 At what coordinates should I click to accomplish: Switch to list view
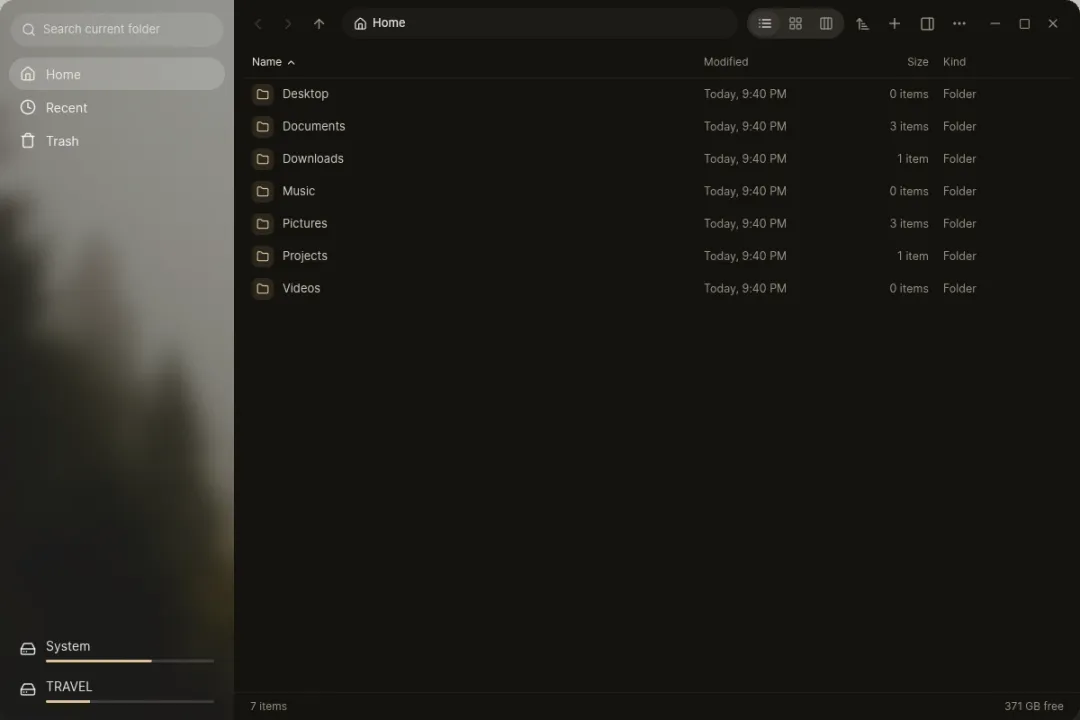point(765,24)
